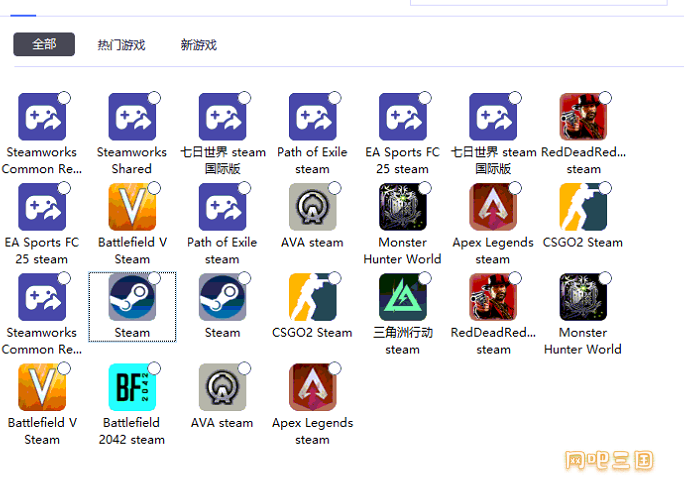The height and width of the screenshot is (485, 684).
Task: Tick circle on top-row RedDeadRed steam
Action: pos(605,98)
